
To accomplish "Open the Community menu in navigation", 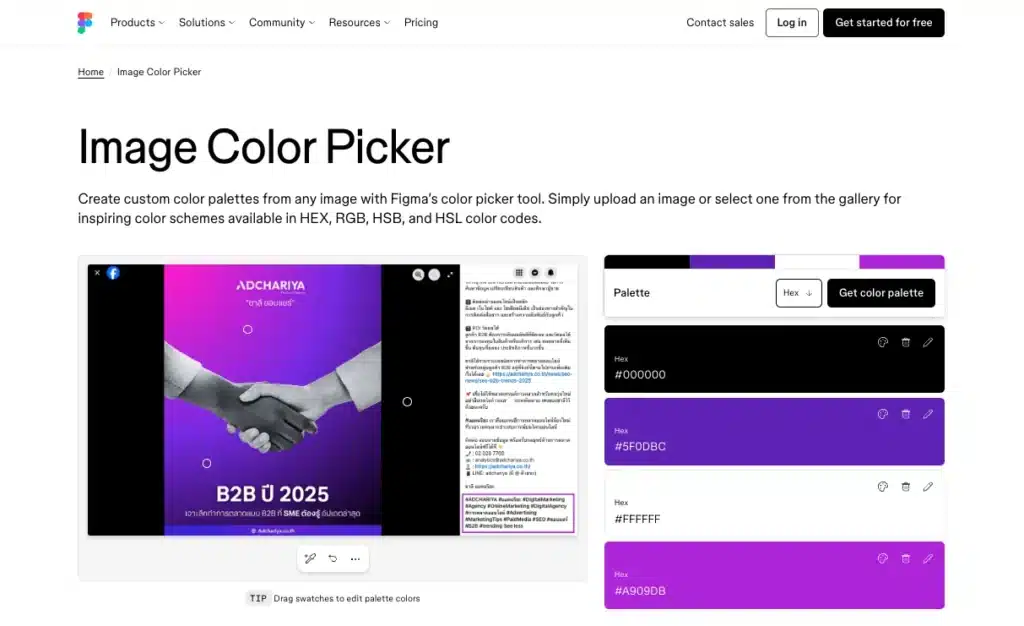I will tap(281, 23).
